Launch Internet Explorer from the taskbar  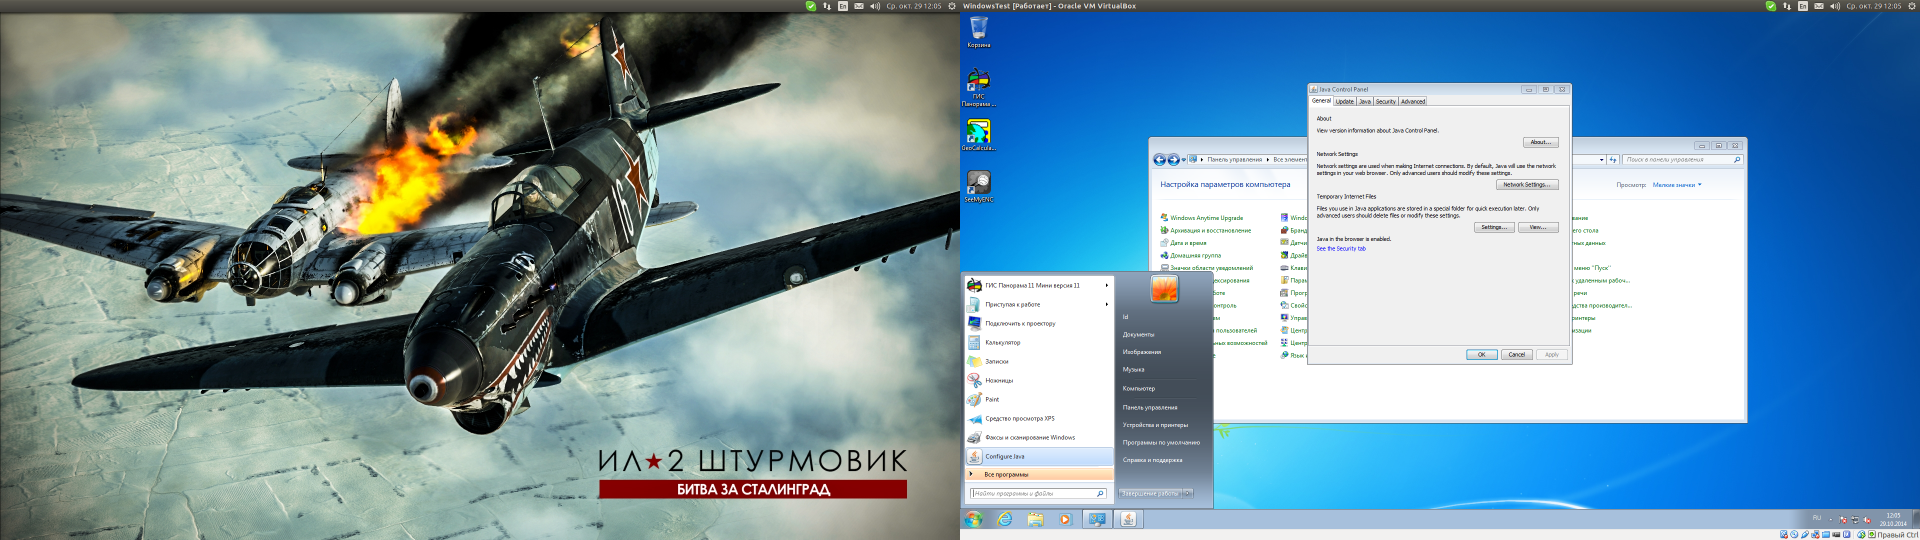click(1005, 519)
